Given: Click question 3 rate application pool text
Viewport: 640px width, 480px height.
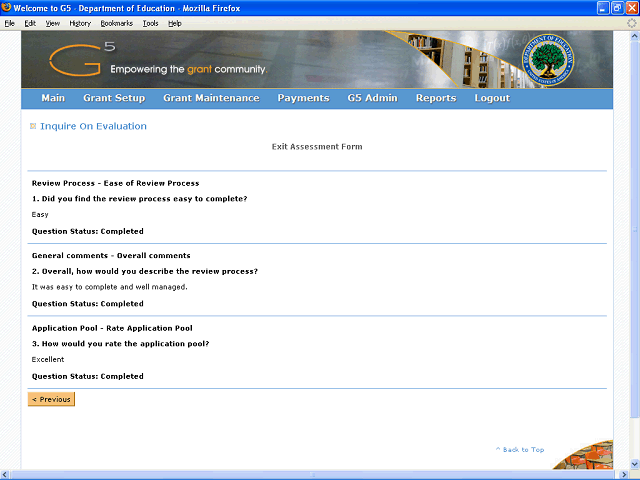Looking at the screenshot, I should click(x=120, y=344).
